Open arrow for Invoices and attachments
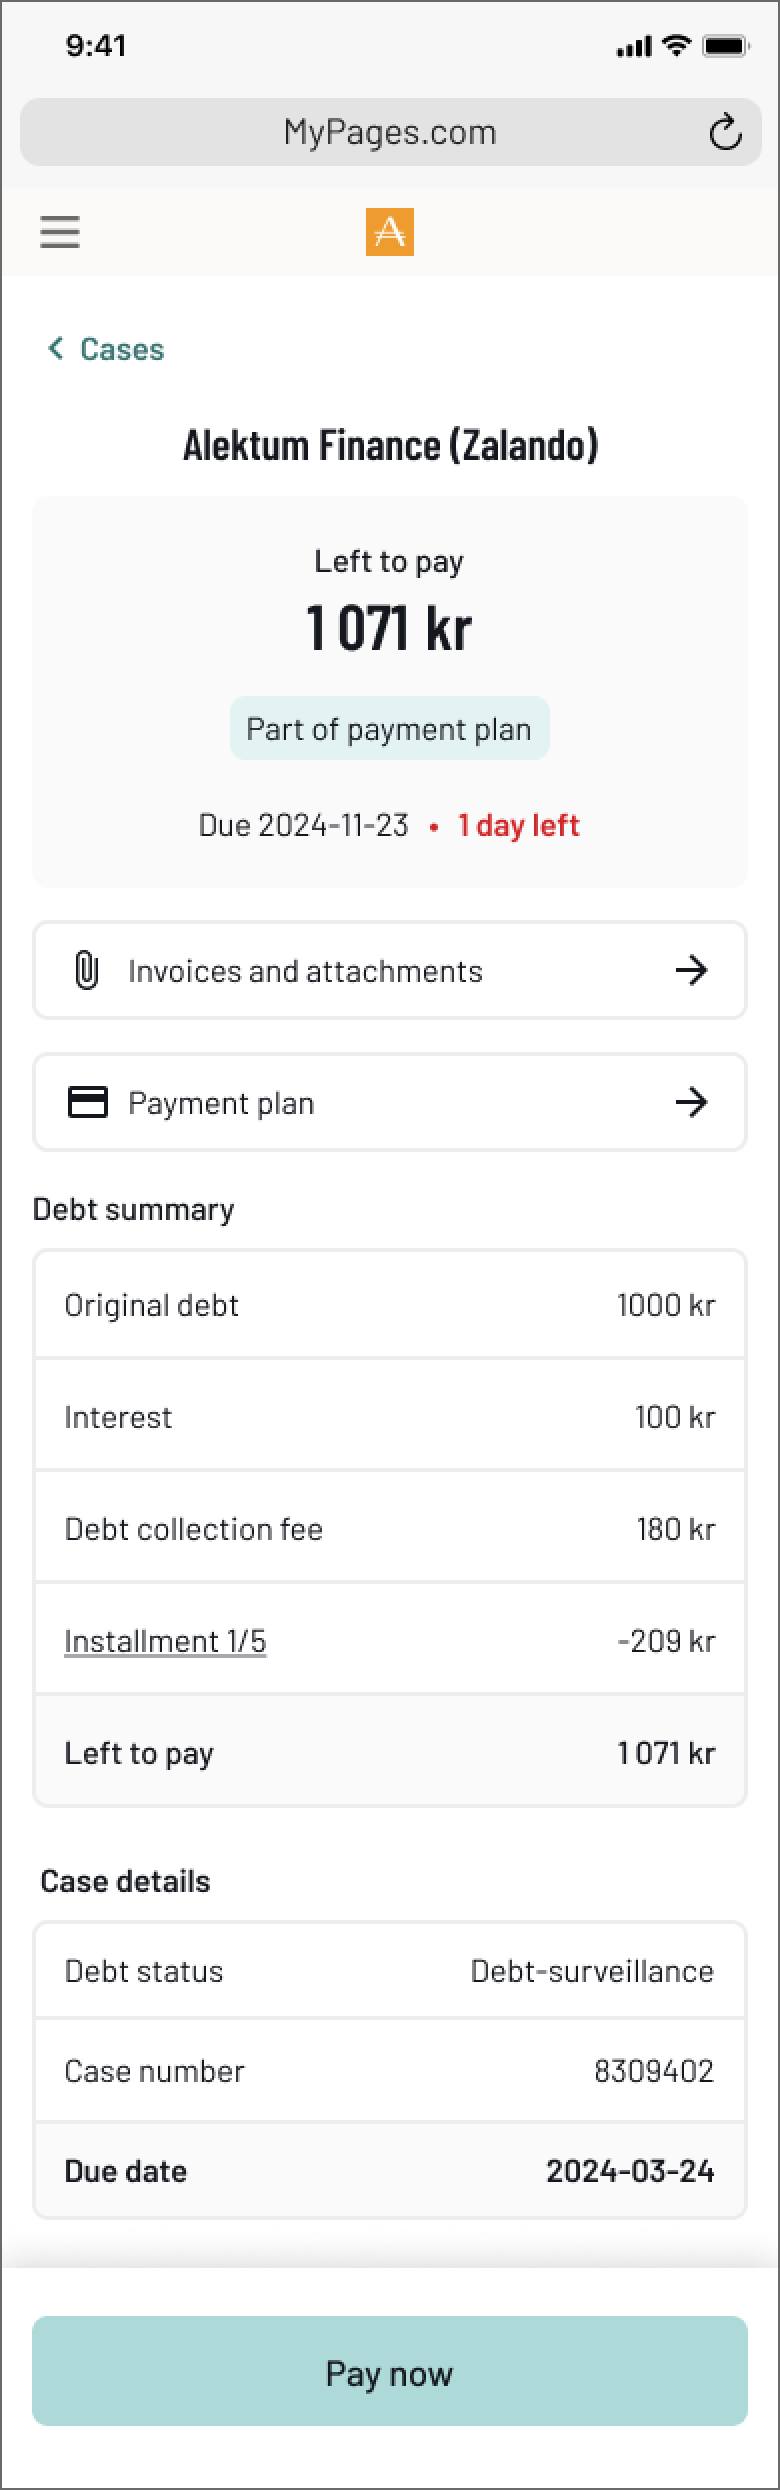 pyautogui.click(x=691, y=970)
